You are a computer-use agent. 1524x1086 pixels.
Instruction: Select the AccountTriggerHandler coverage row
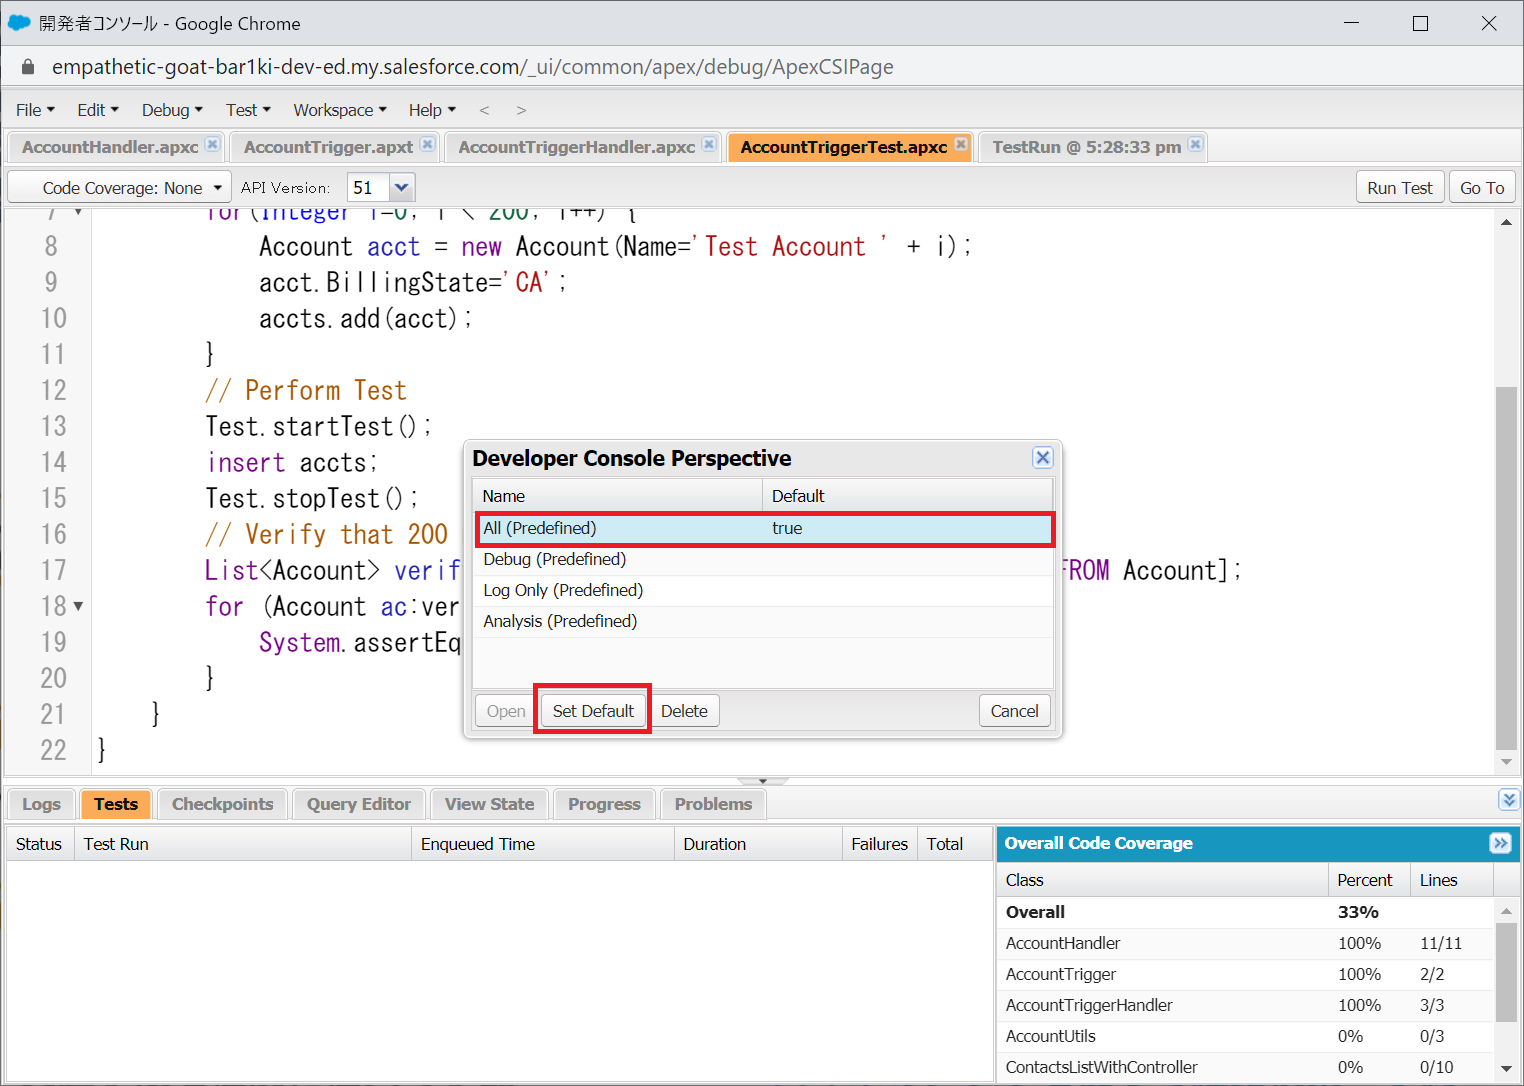(x=1246, y=1005)
